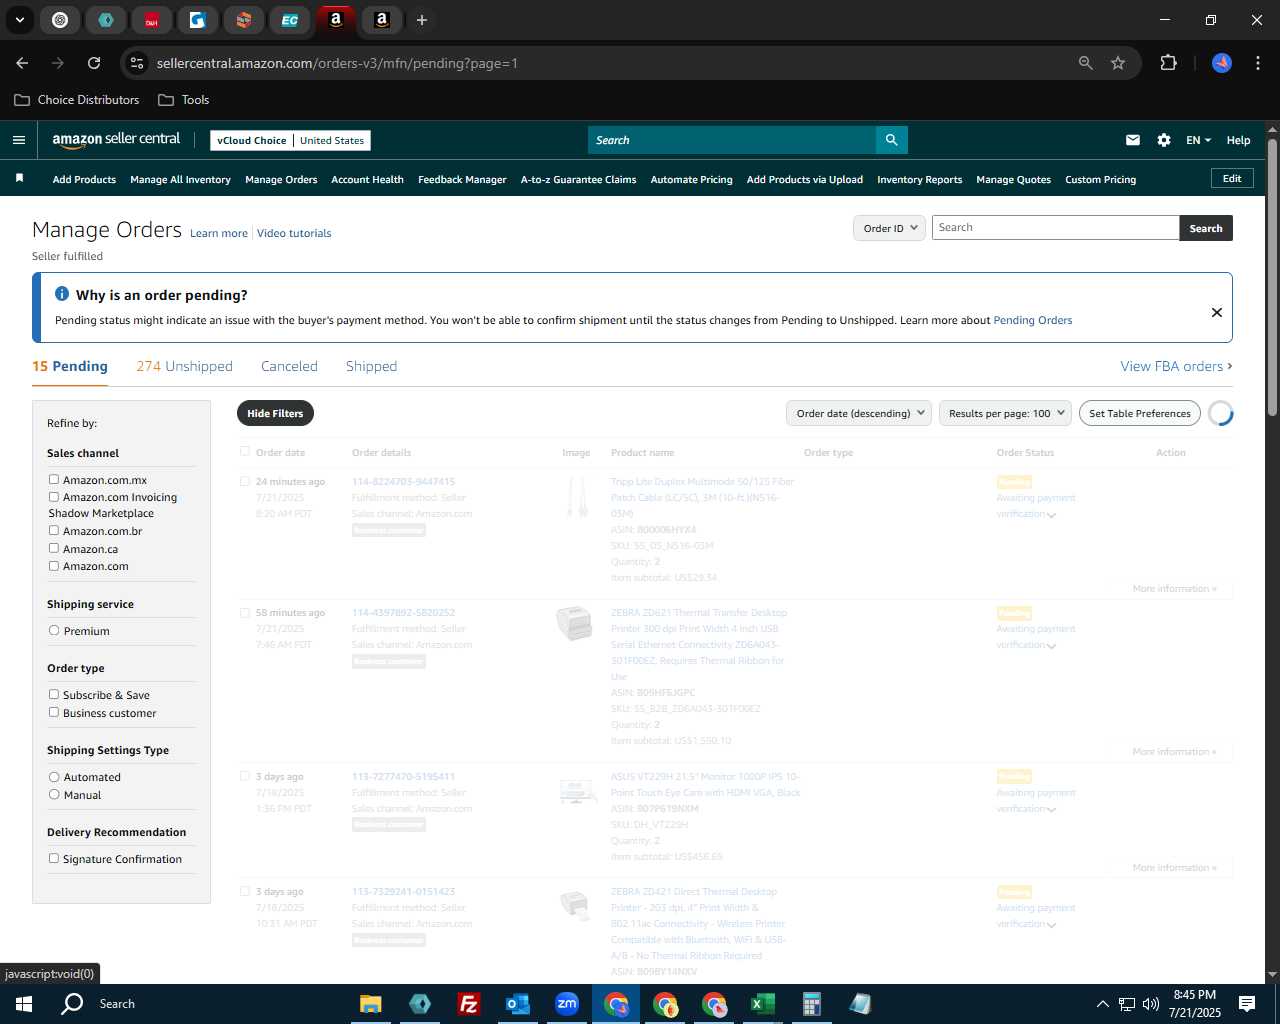
Task: Open the View FBA orders link
Action: pos(1176,366)
